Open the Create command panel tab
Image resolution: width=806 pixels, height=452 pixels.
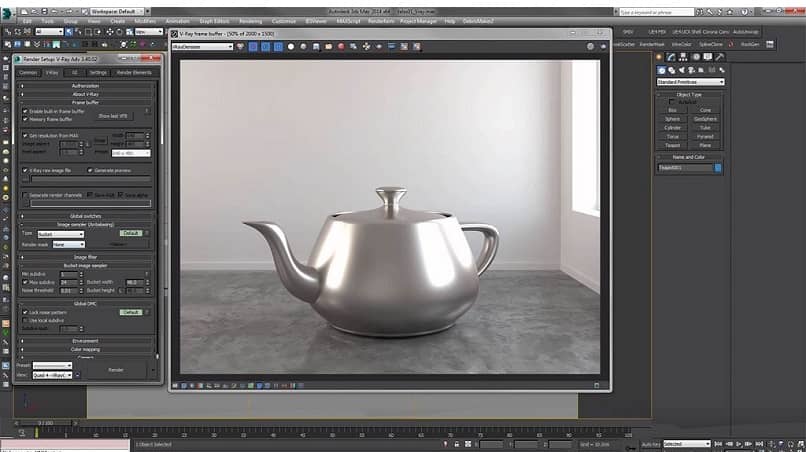[659, 57]
